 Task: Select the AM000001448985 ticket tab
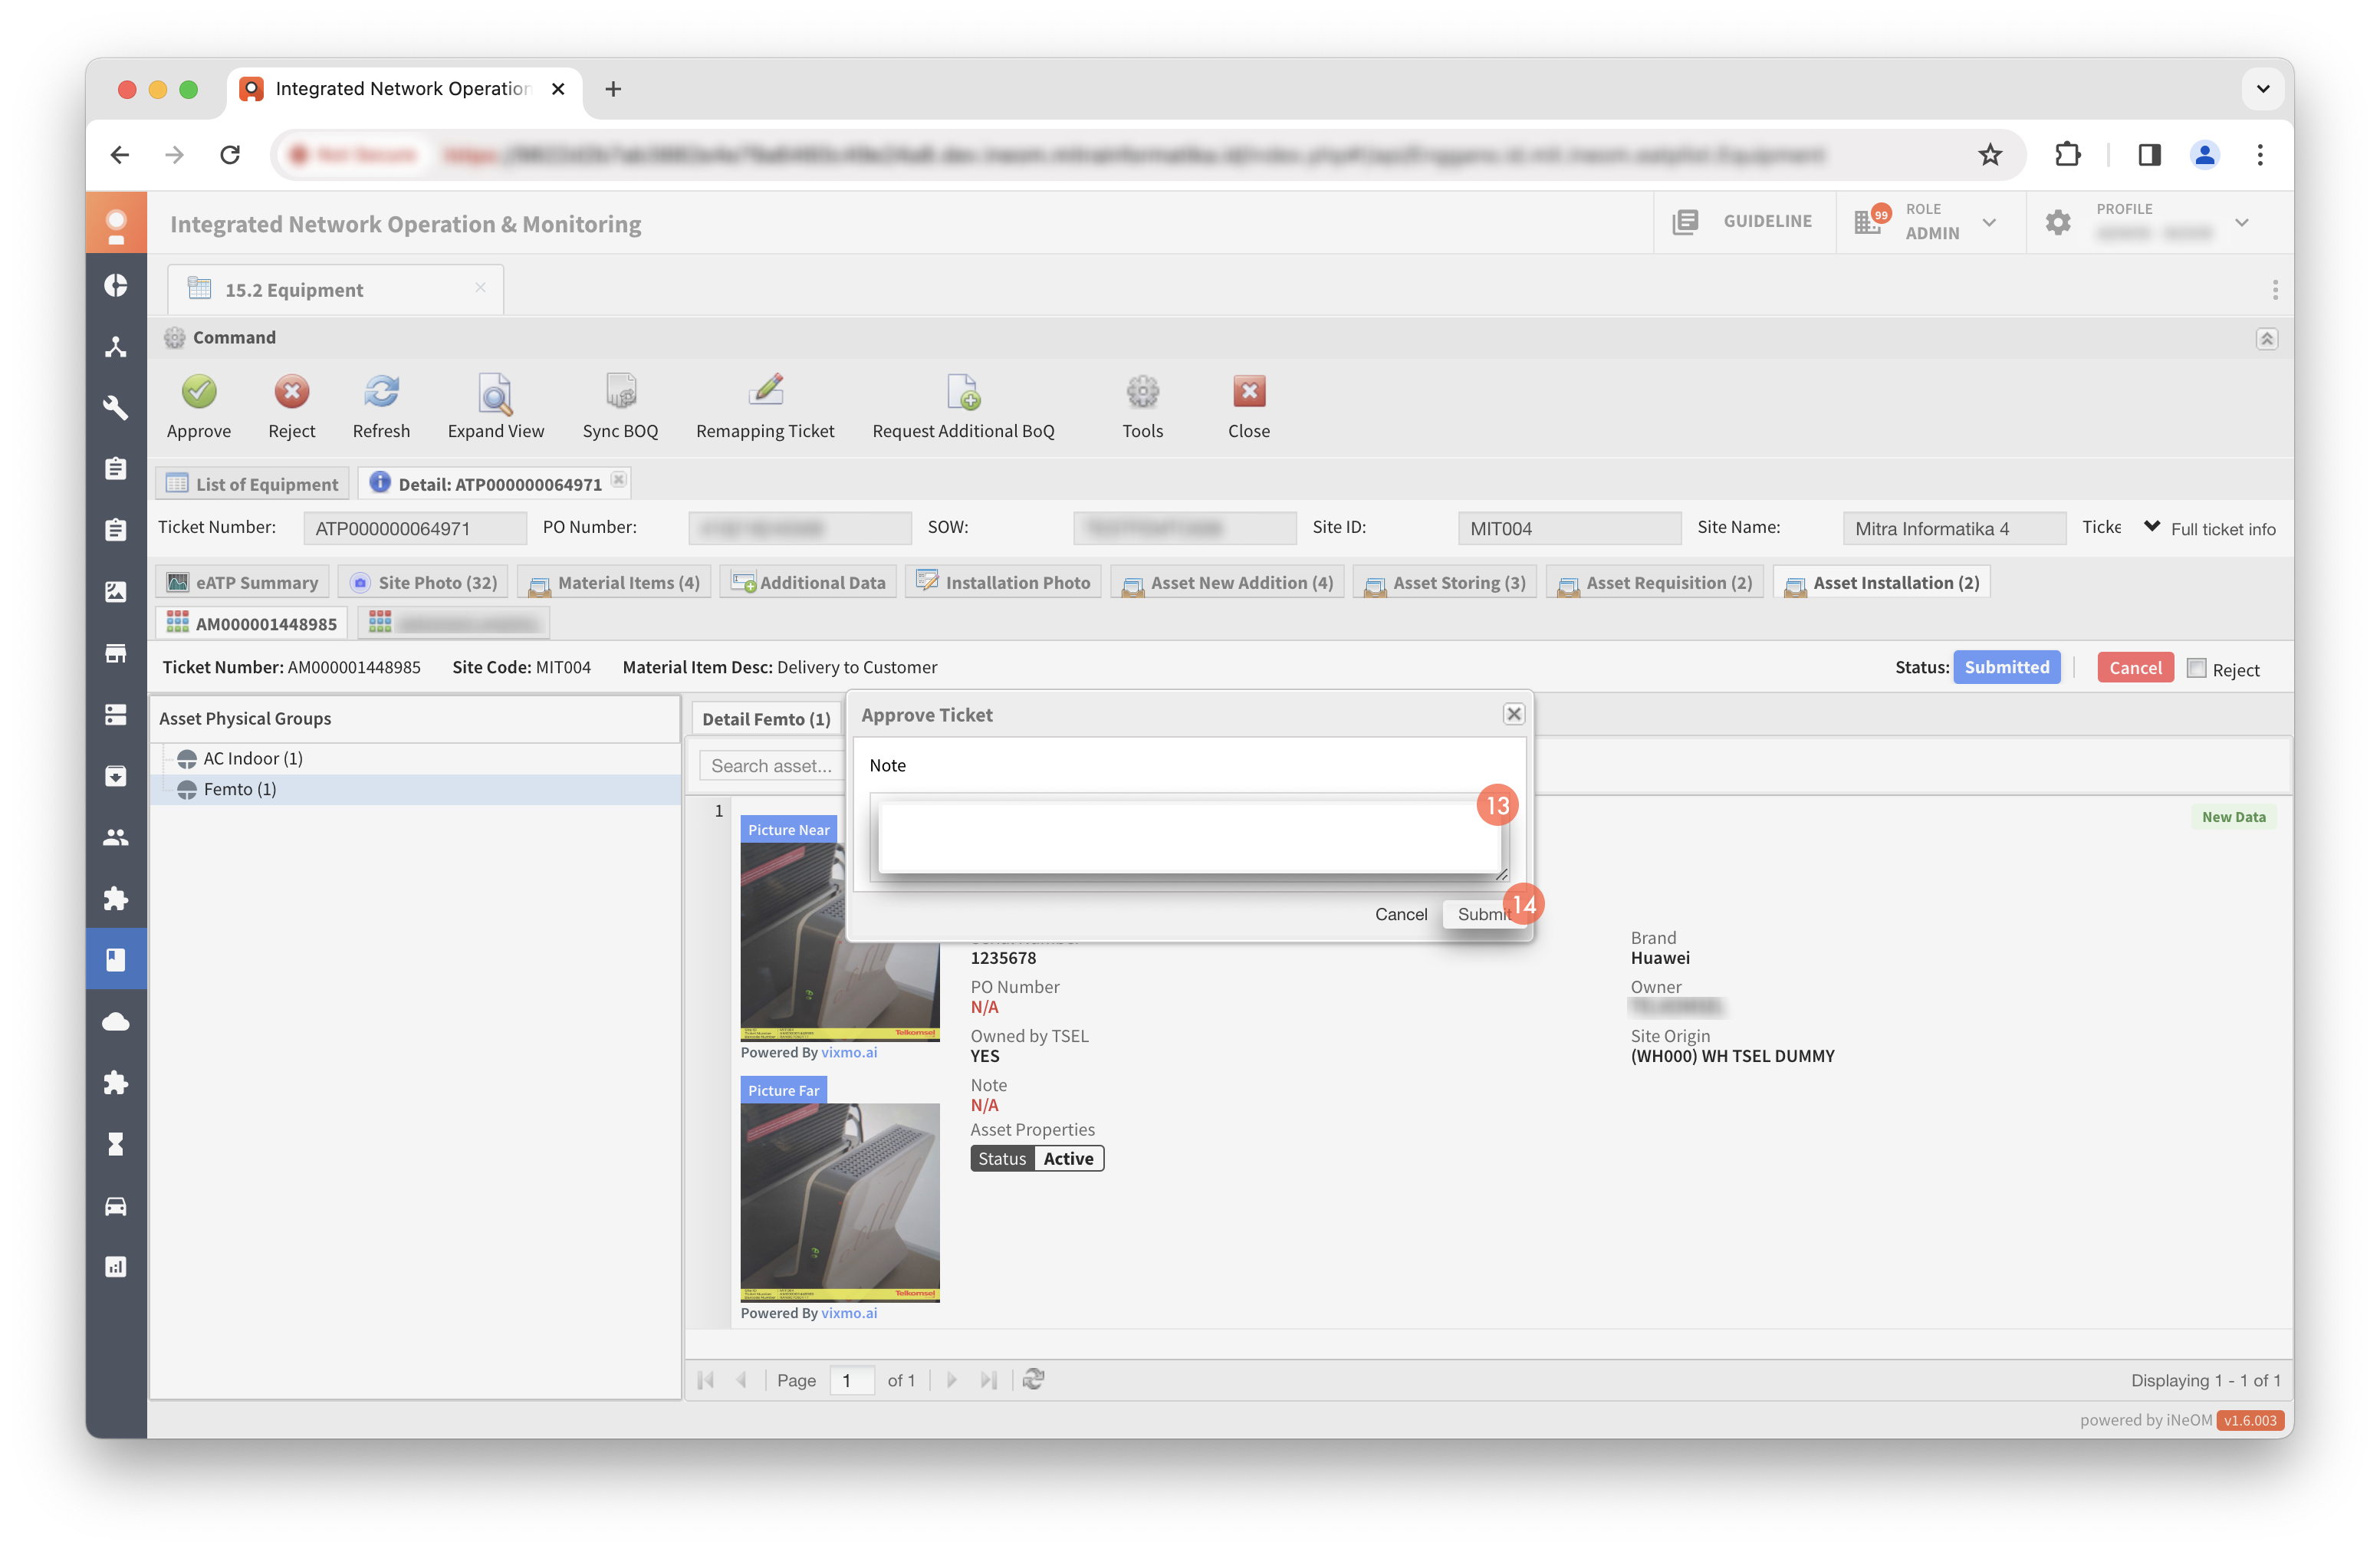click(x=252, y=623)
